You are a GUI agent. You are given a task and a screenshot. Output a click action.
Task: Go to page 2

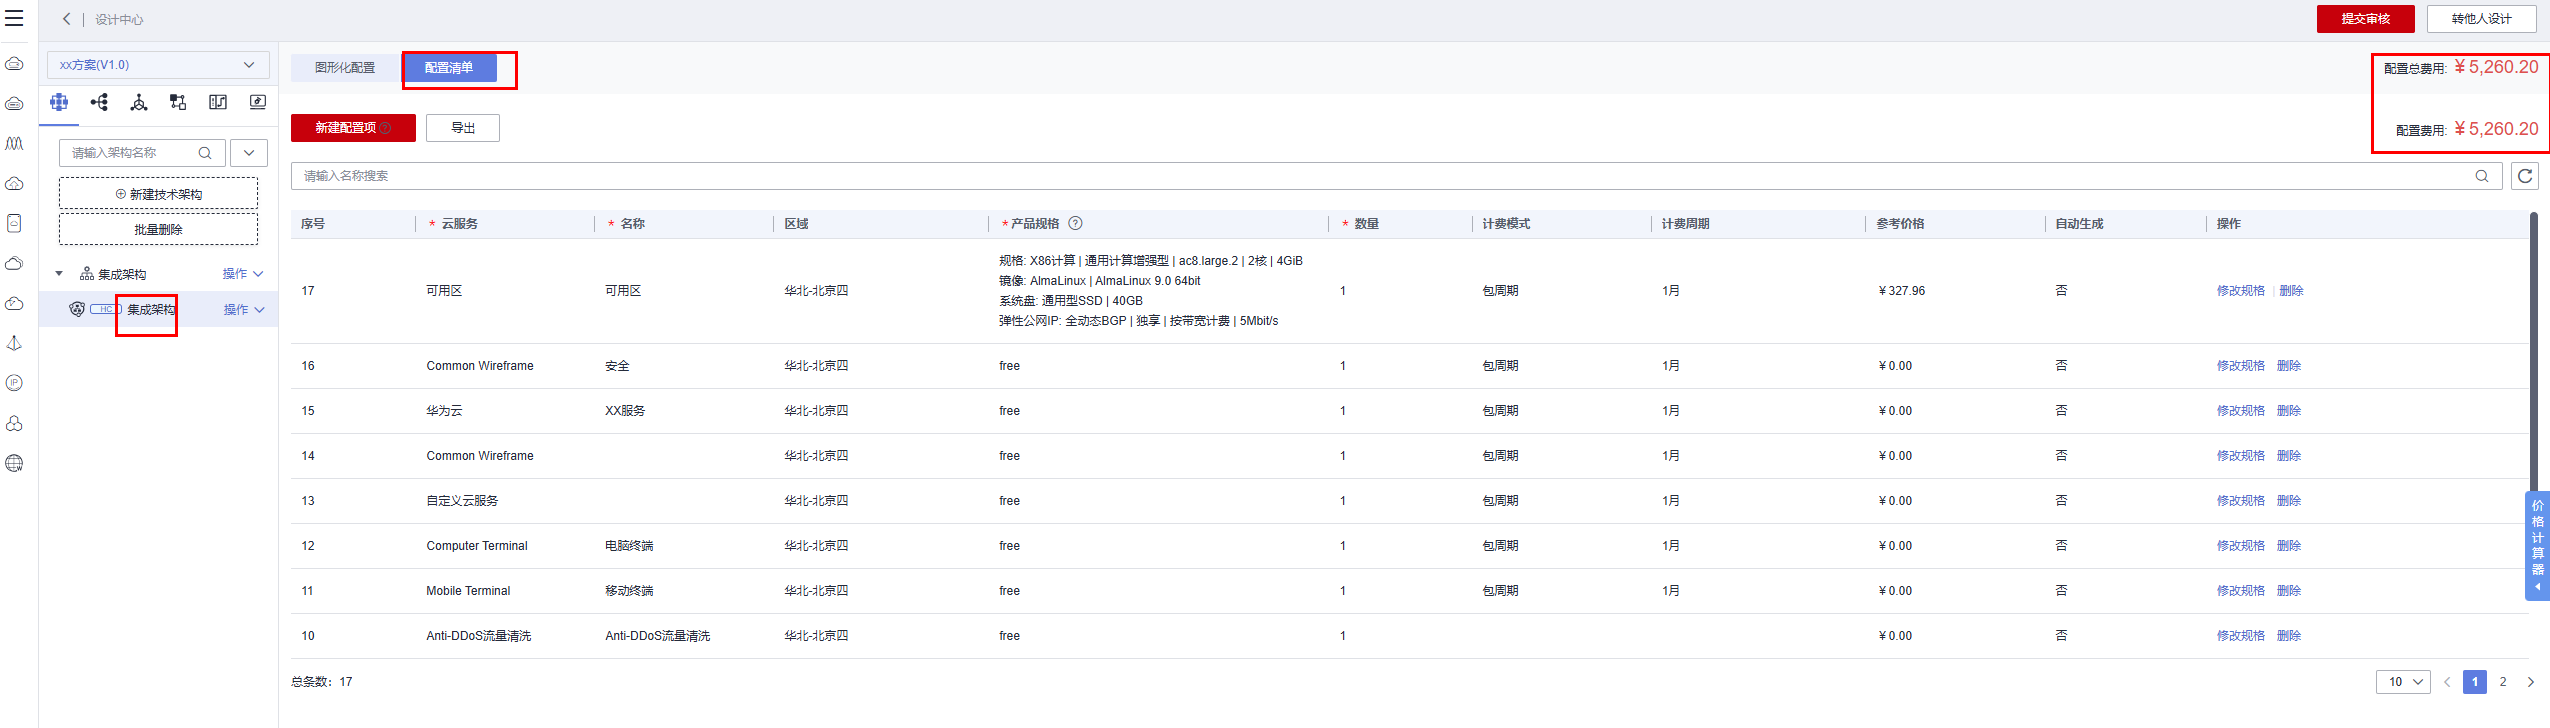pyautogui.click(x=2503, y=682)
